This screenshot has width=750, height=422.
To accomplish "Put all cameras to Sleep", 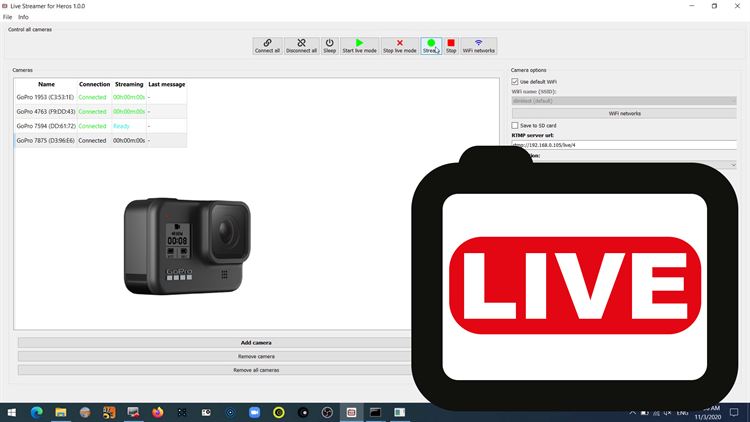I will (330, 46).
